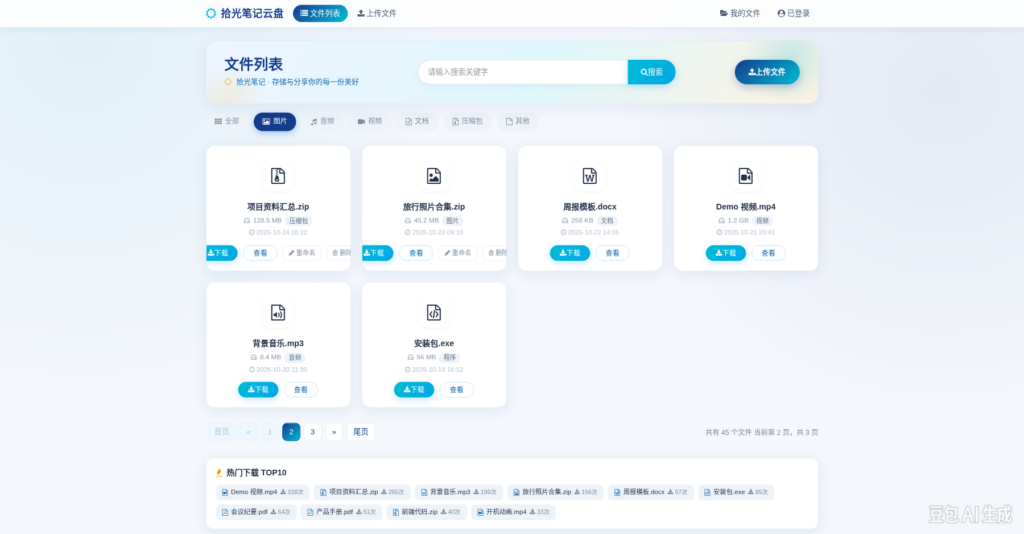Select the 压缩包 filter tab

pyautogui.click(x=467, y=121)
